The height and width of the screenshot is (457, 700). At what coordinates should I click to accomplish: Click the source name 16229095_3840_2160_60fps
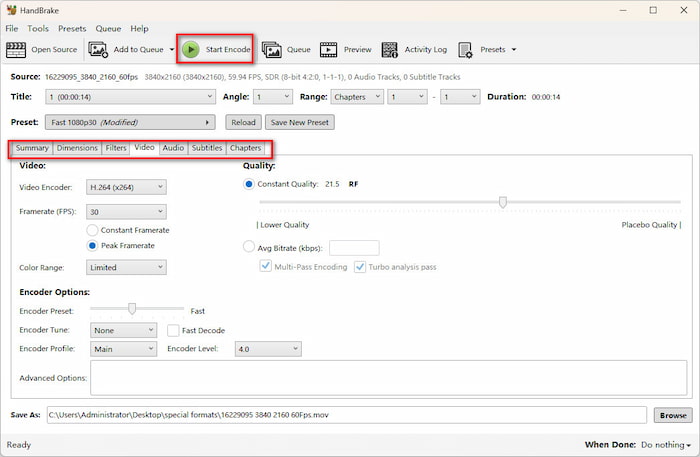coord(91,77)
